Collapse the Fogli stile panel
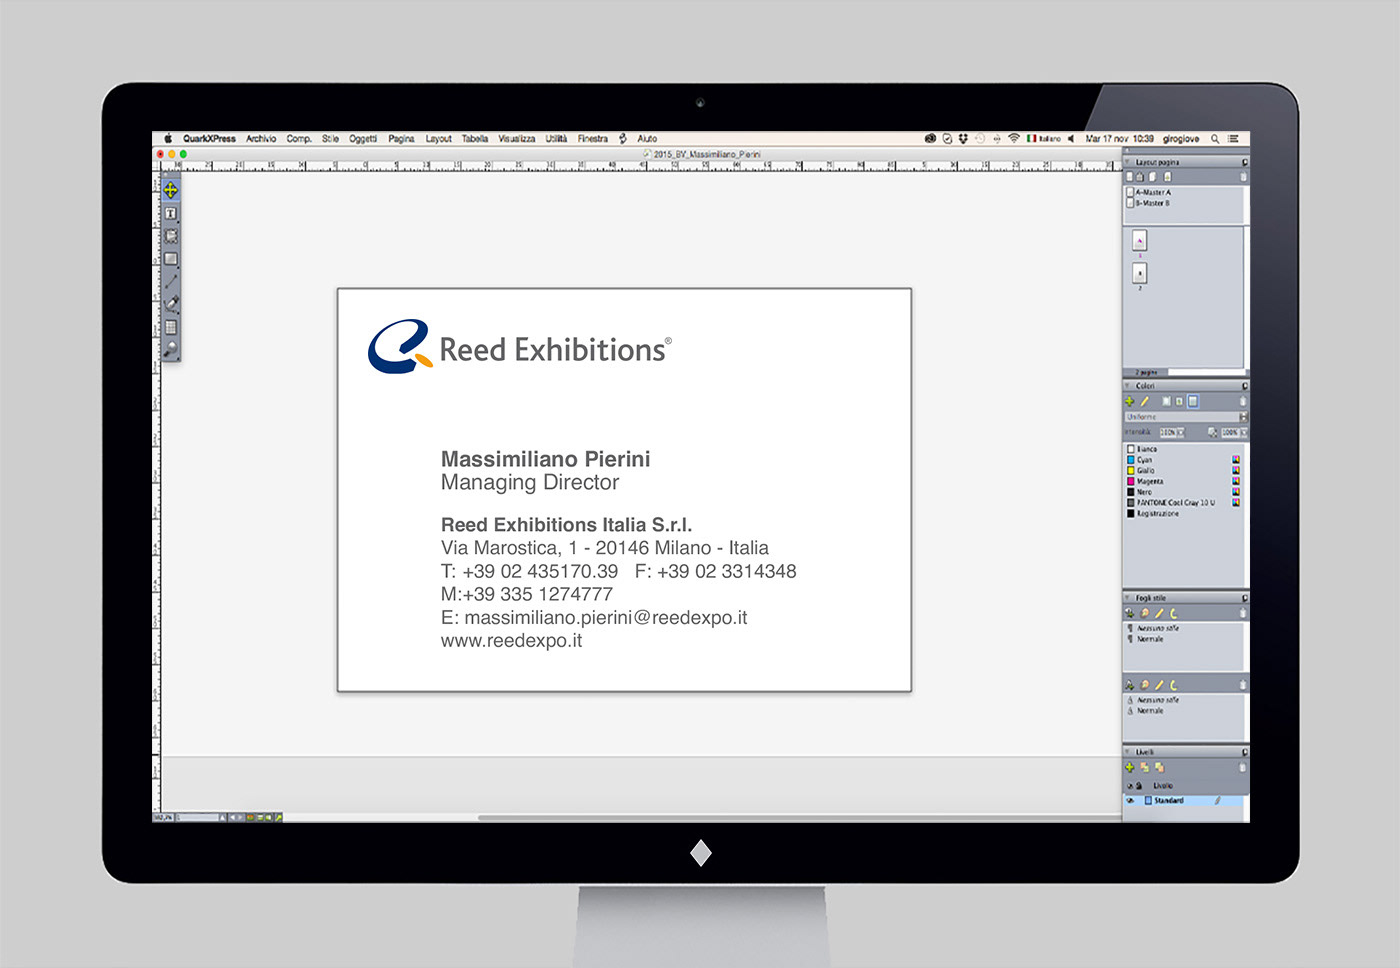This screenshot has width=1400, height=968. (1128, 598)
